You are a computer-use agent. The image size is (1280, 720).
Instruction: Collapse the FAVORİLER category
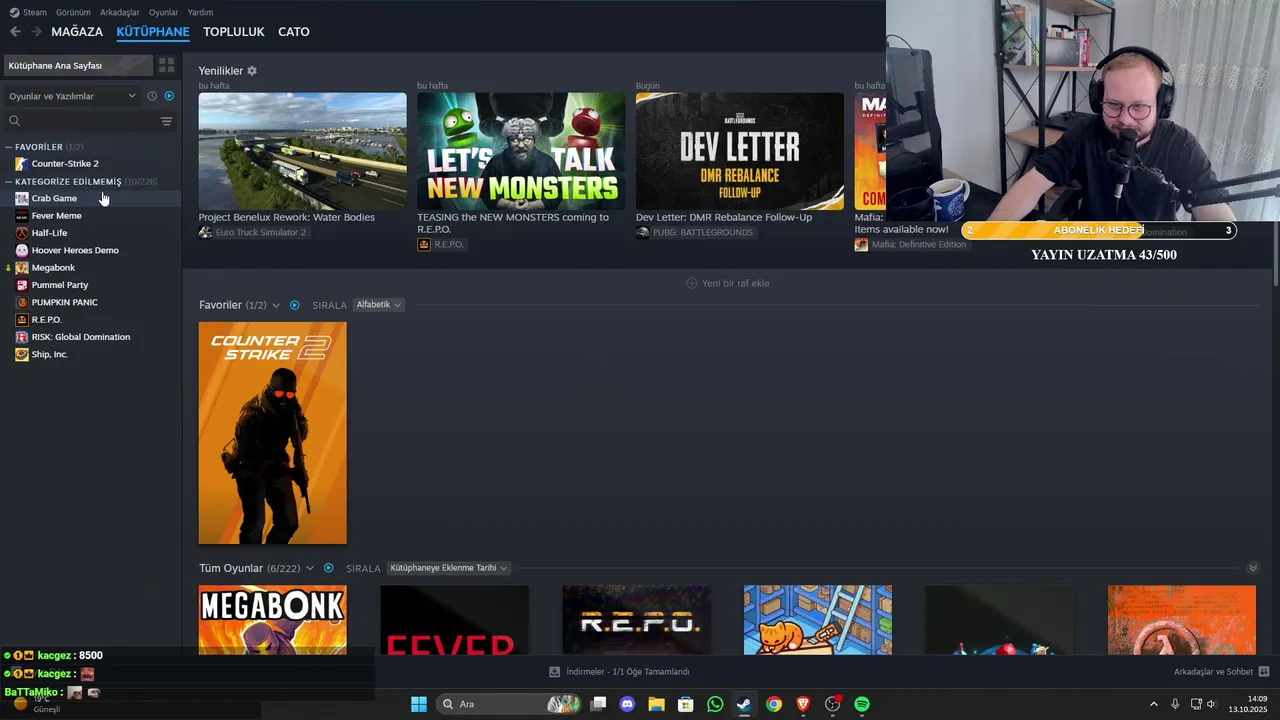9,147
